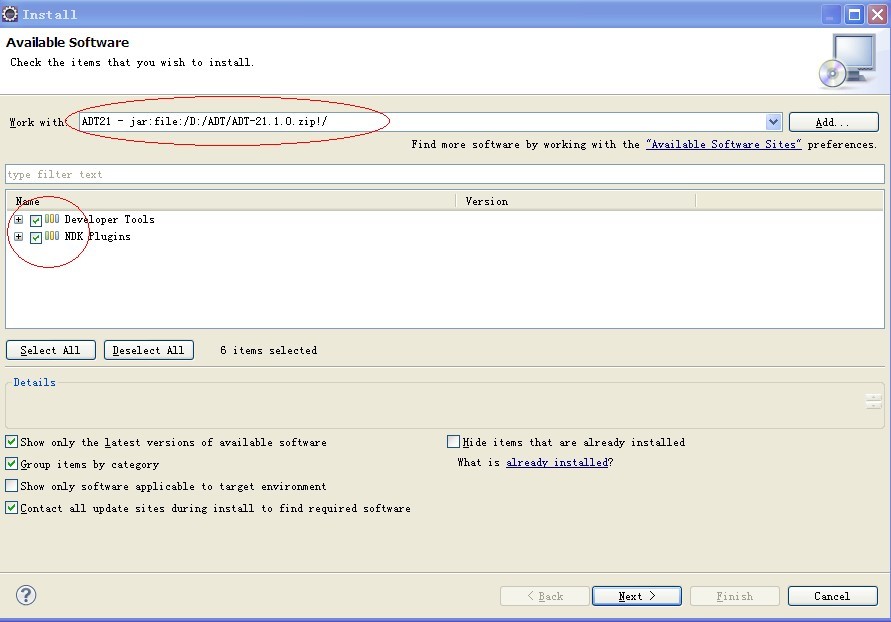Maximize the Install dialog window
The image size is (891, 622).
click(854, 14)
